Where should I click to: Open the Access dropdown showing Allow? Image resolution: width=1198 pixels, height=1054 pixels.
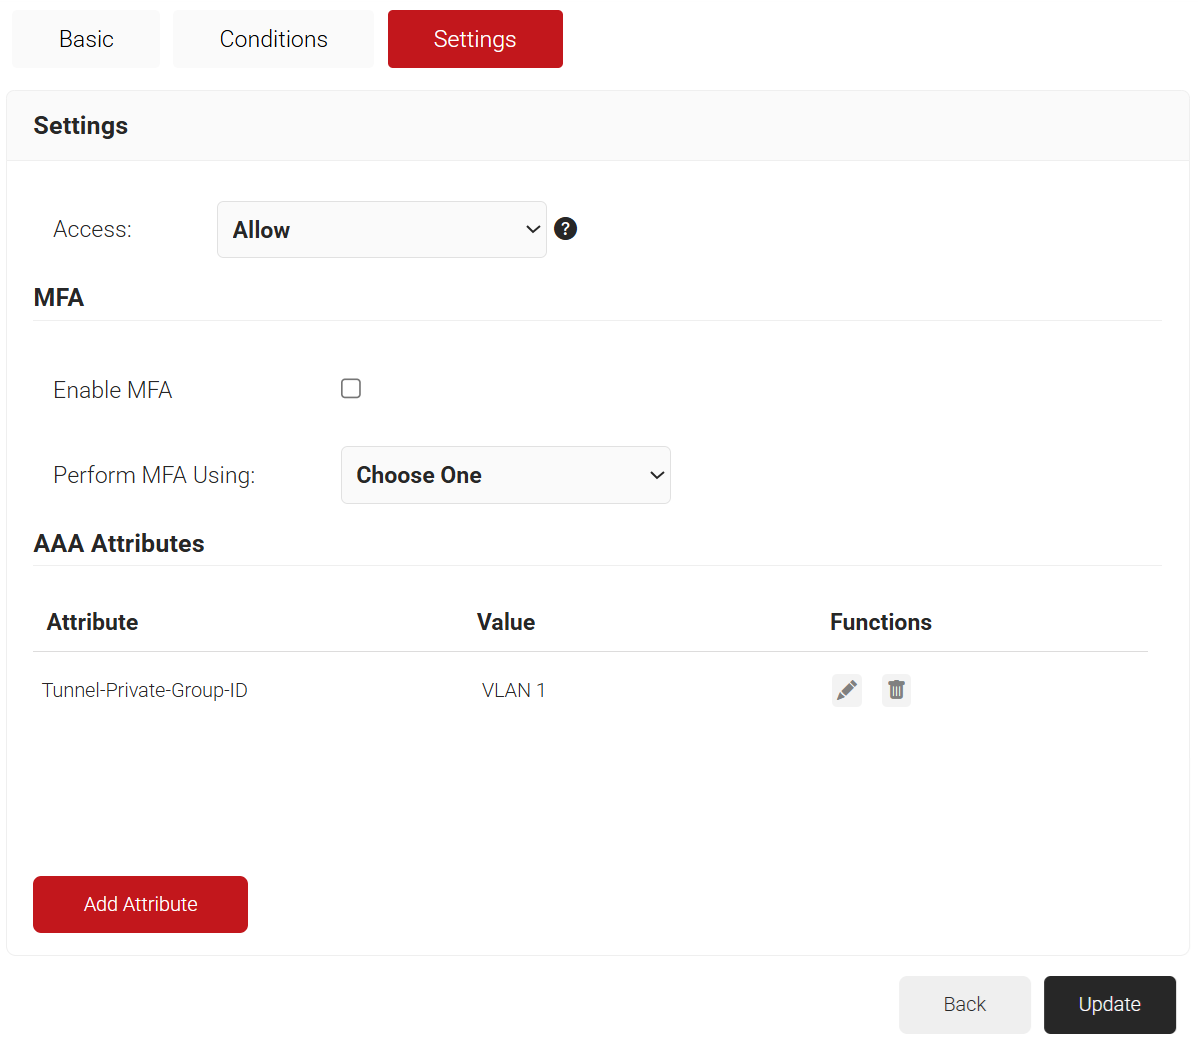pos(381,230)
